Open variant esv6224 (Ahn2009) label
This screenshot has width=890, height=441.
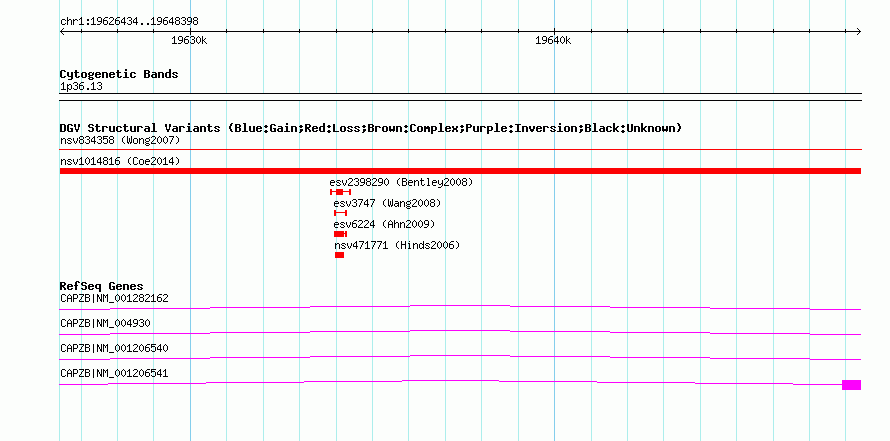click(x=384, y=224)
